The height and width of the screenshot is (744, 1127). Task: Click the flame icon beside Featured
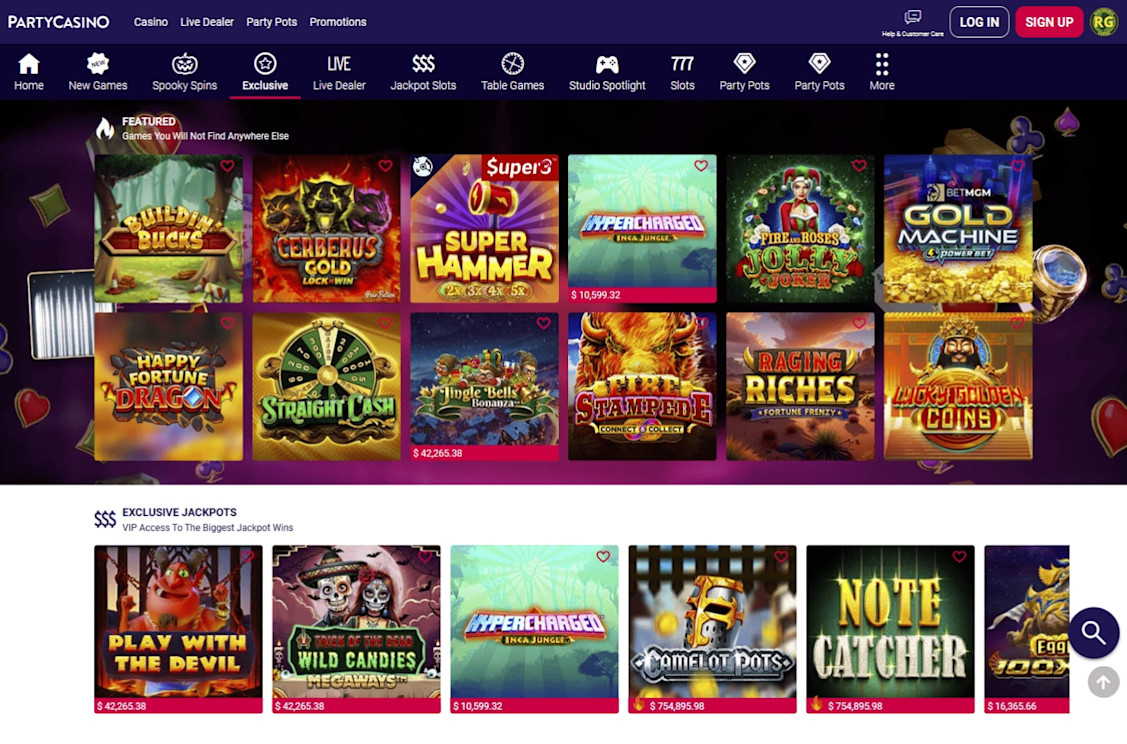point(105,128)
